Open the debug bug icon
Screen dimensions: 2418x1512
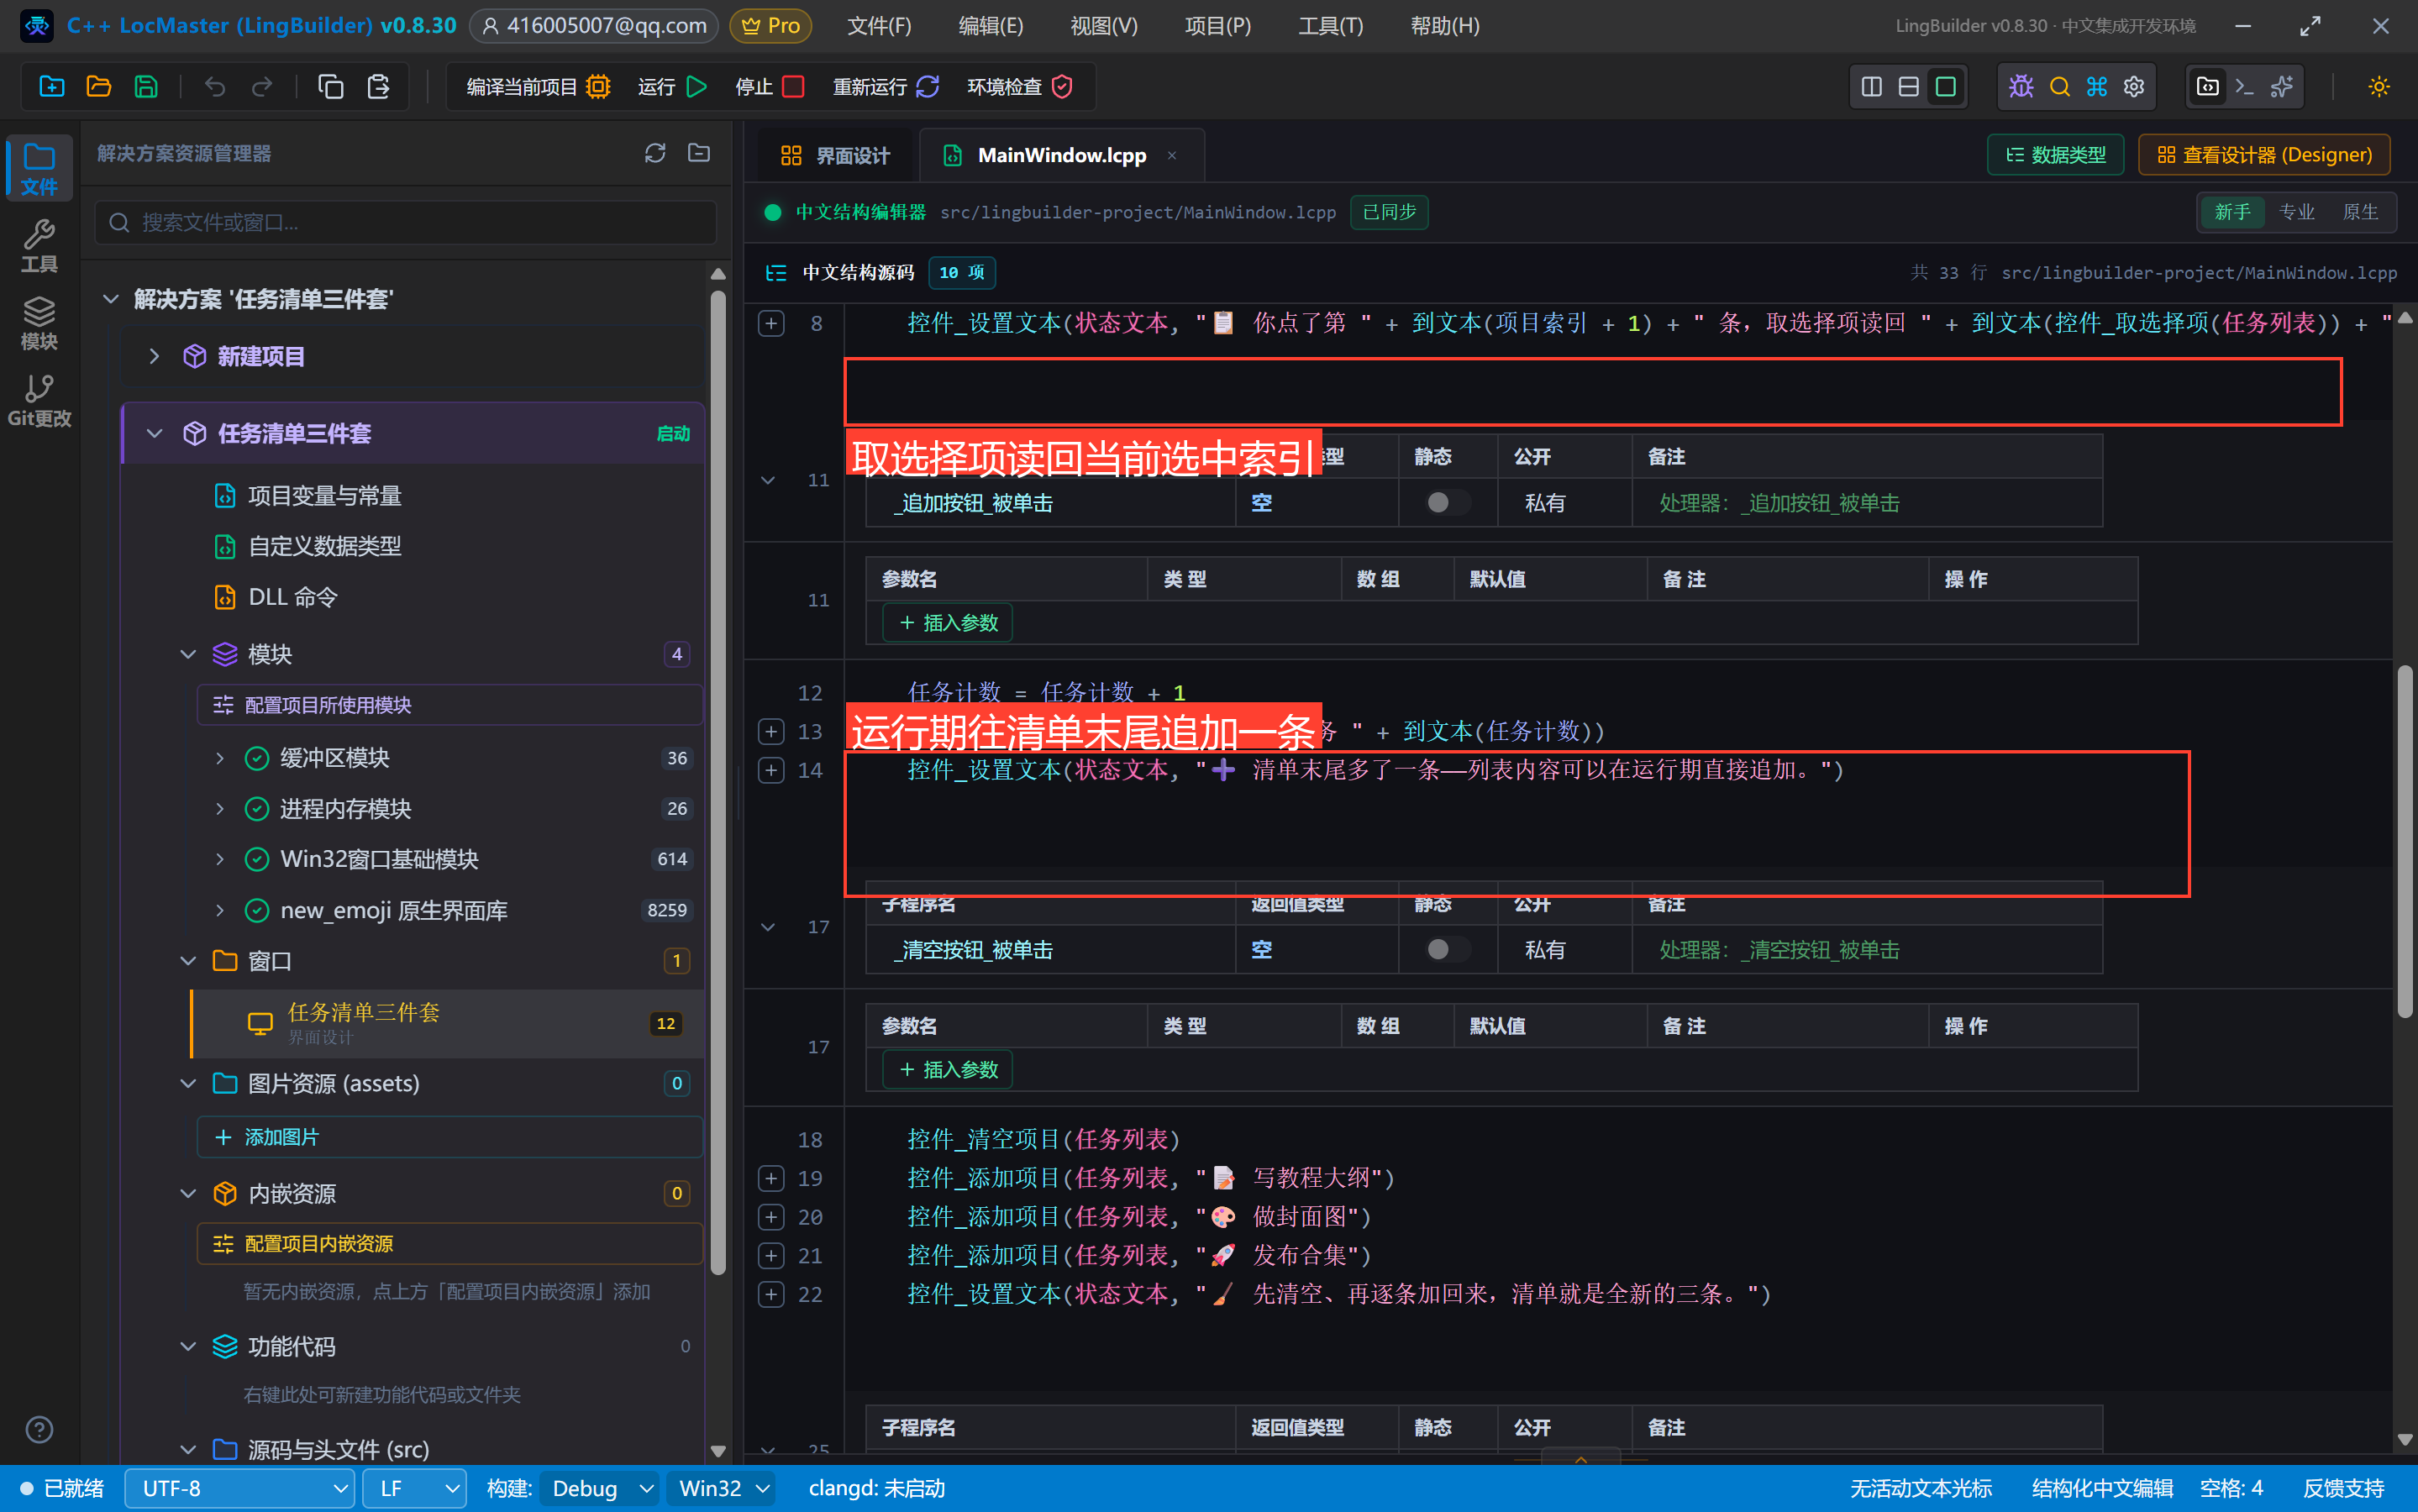2021,87
